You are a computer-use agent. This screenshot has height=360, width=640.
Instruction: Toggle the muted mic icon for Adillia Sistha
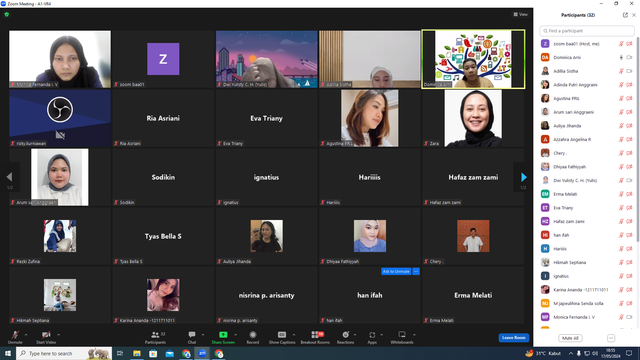621,71
